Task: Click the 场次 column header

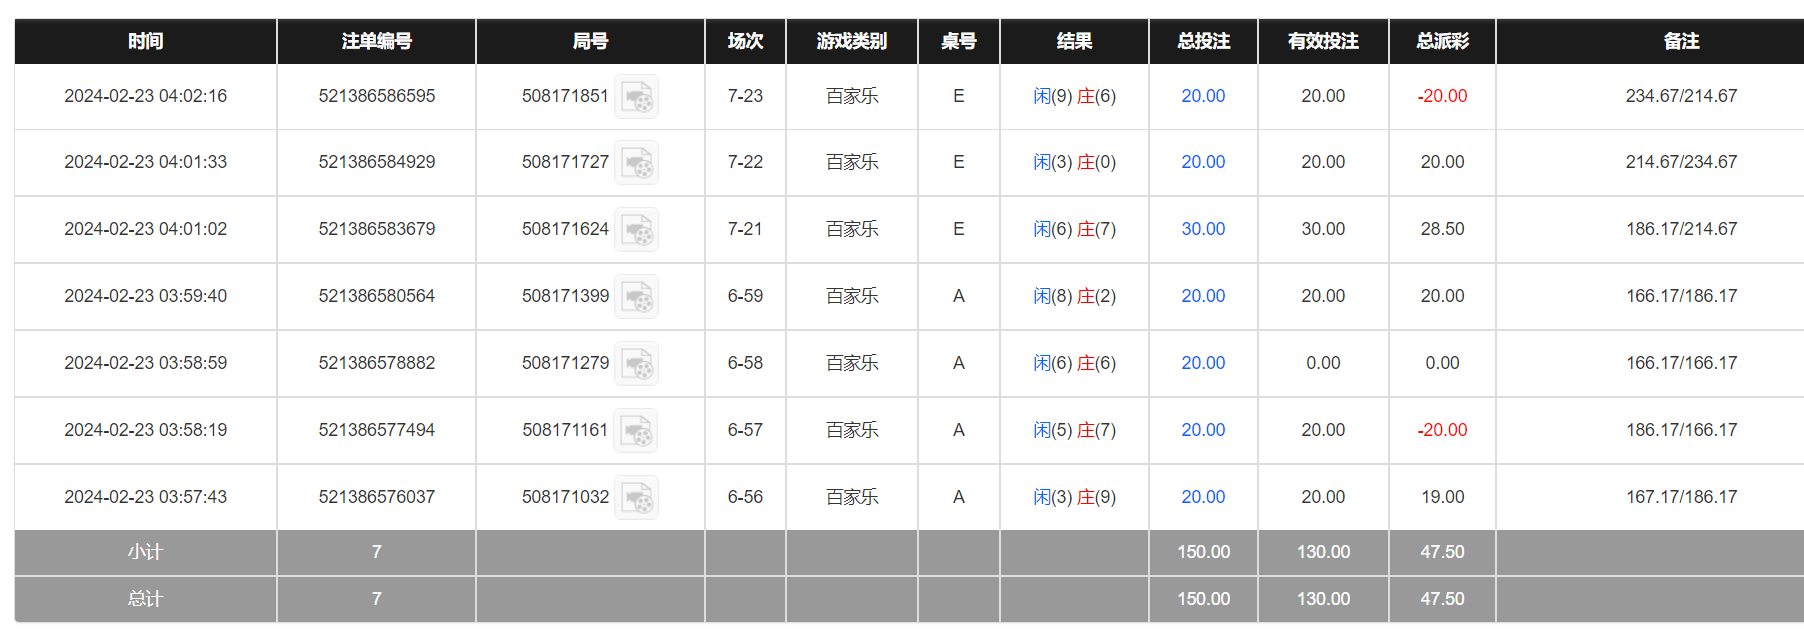Action: [745, 41]
